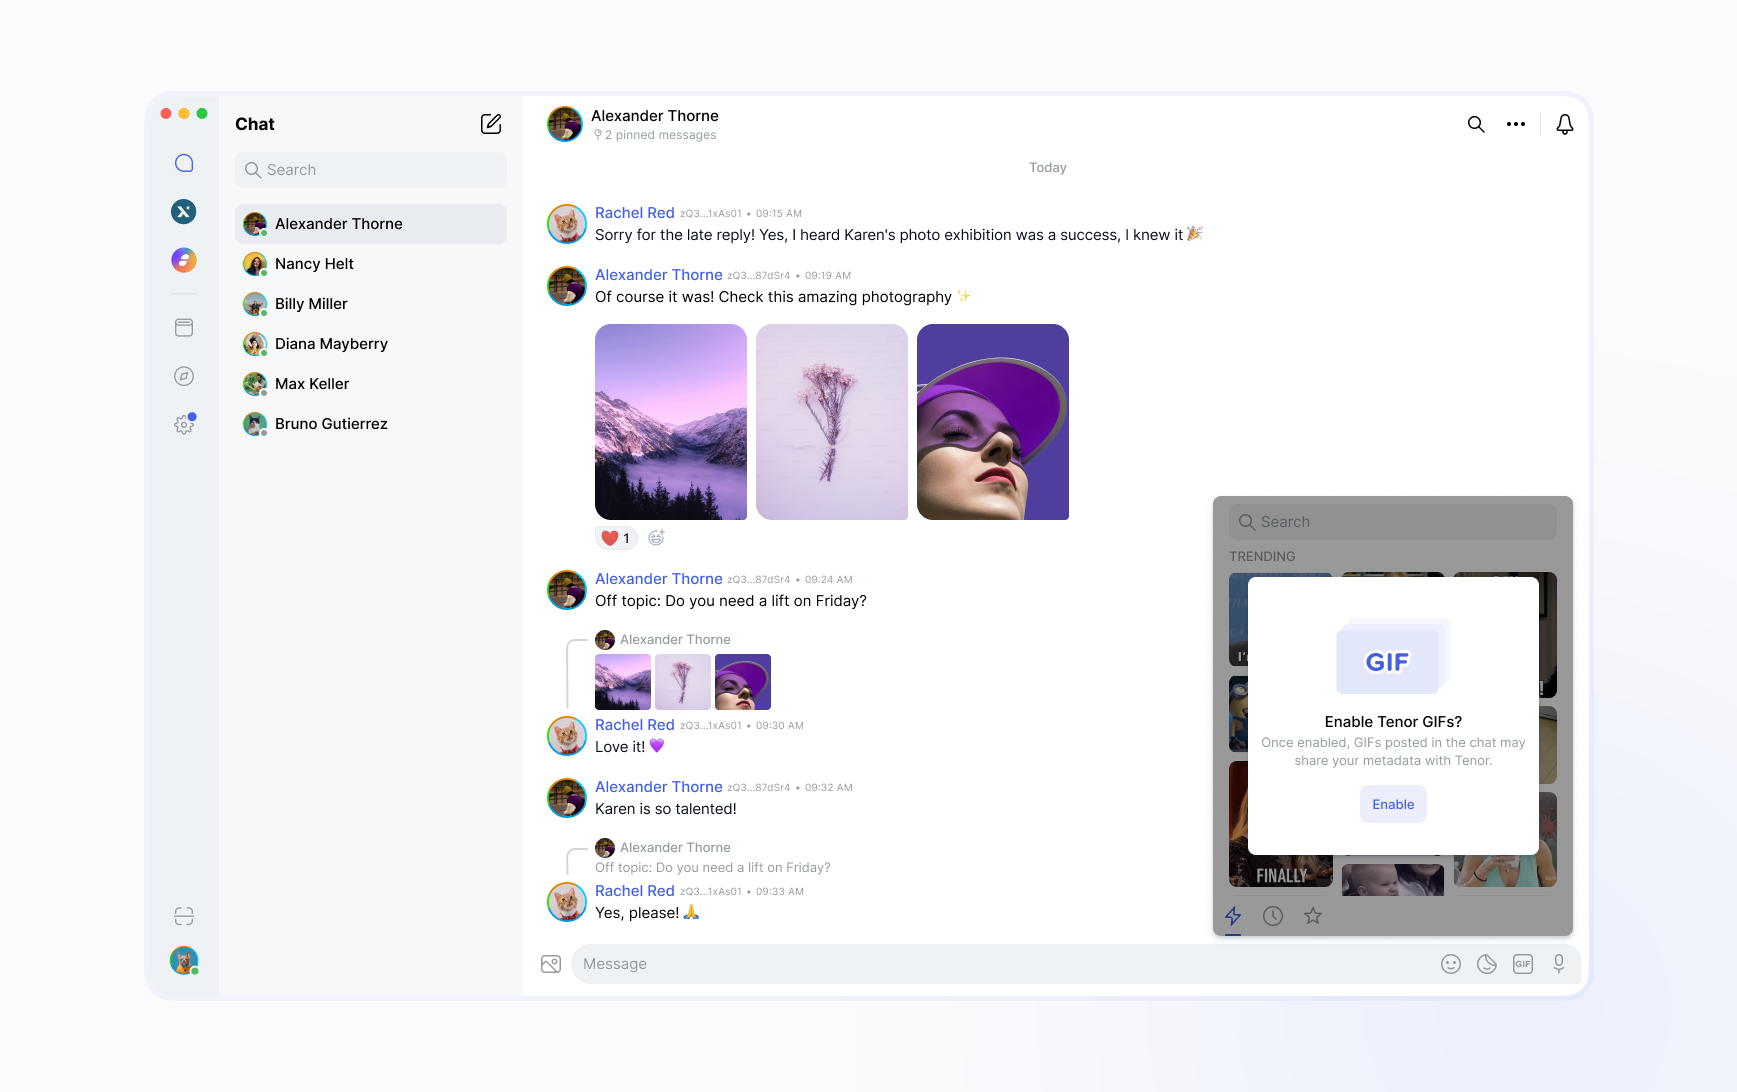Image resolution: width=1737 pixels, height=1092 pixels.
Task: Start voice recording with microphone icon
Action: [x=1559, y=964]
